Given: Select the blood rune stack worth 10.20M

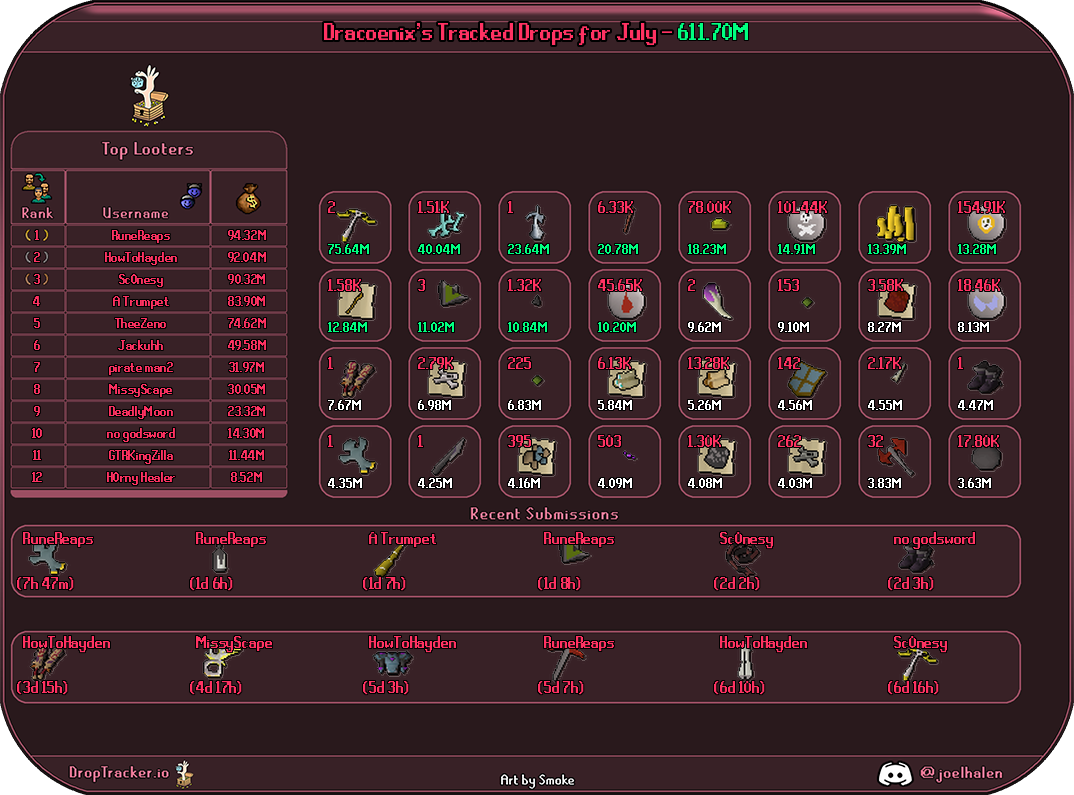Looking at the screenshot, I should [625, 305].
